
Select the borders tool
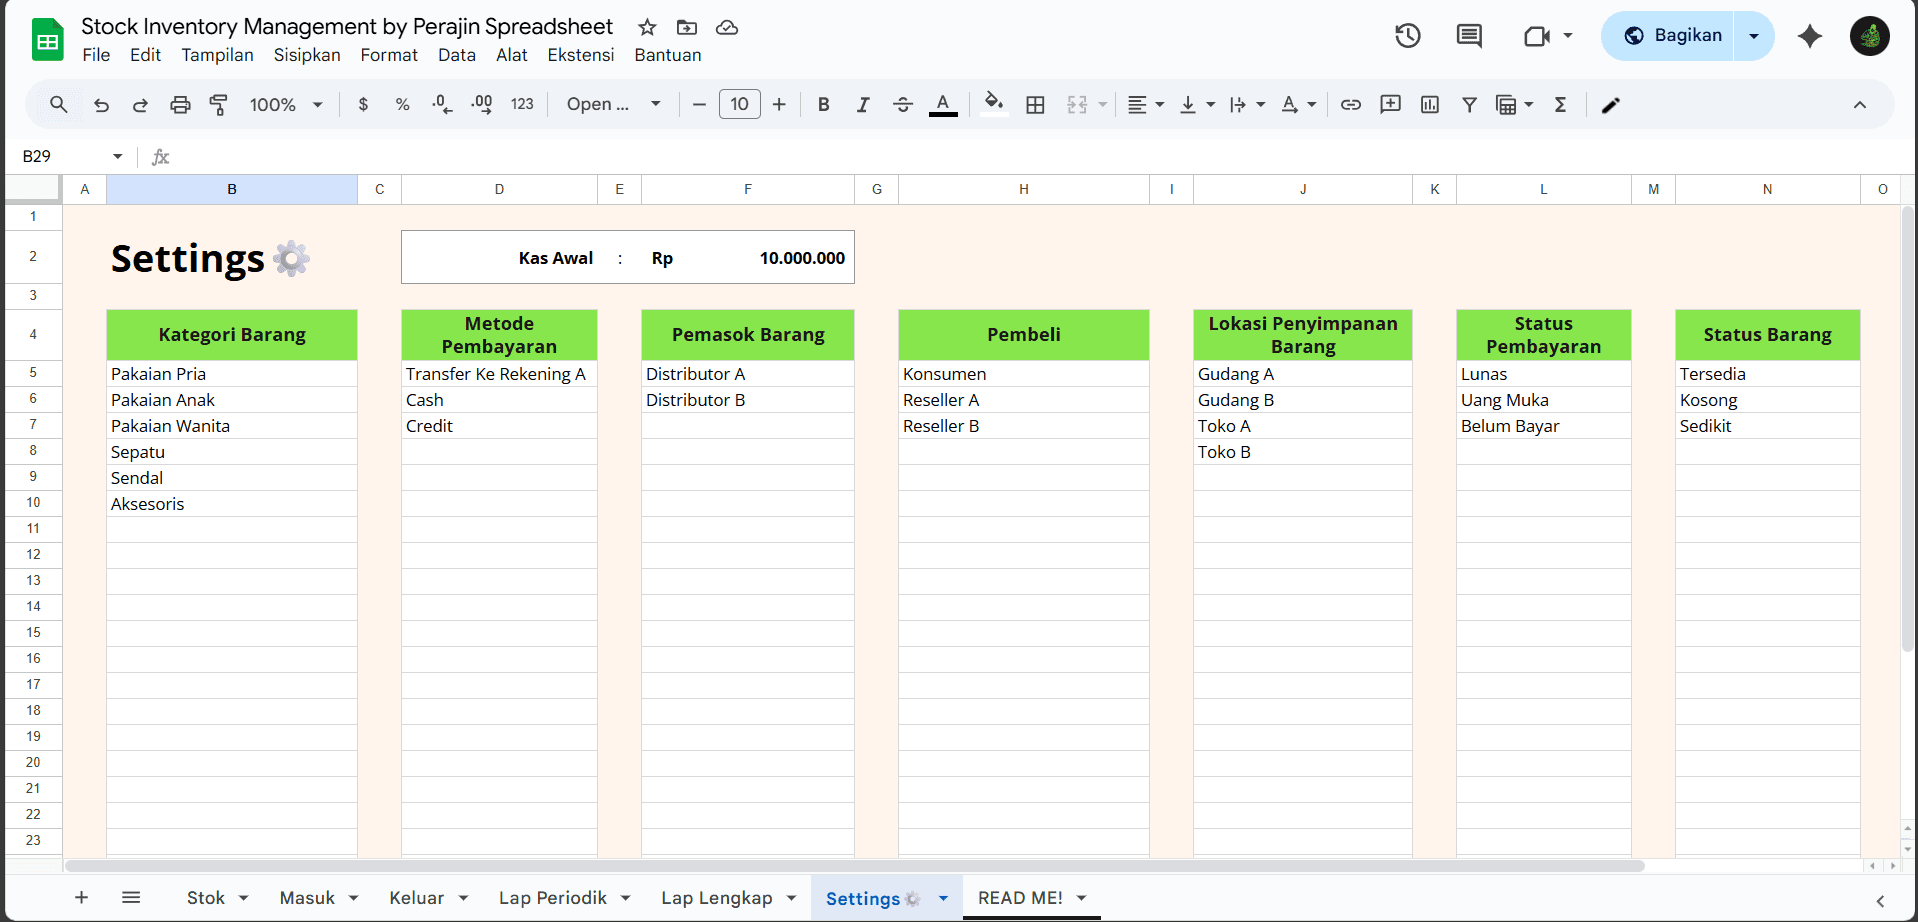(1036, 104)
